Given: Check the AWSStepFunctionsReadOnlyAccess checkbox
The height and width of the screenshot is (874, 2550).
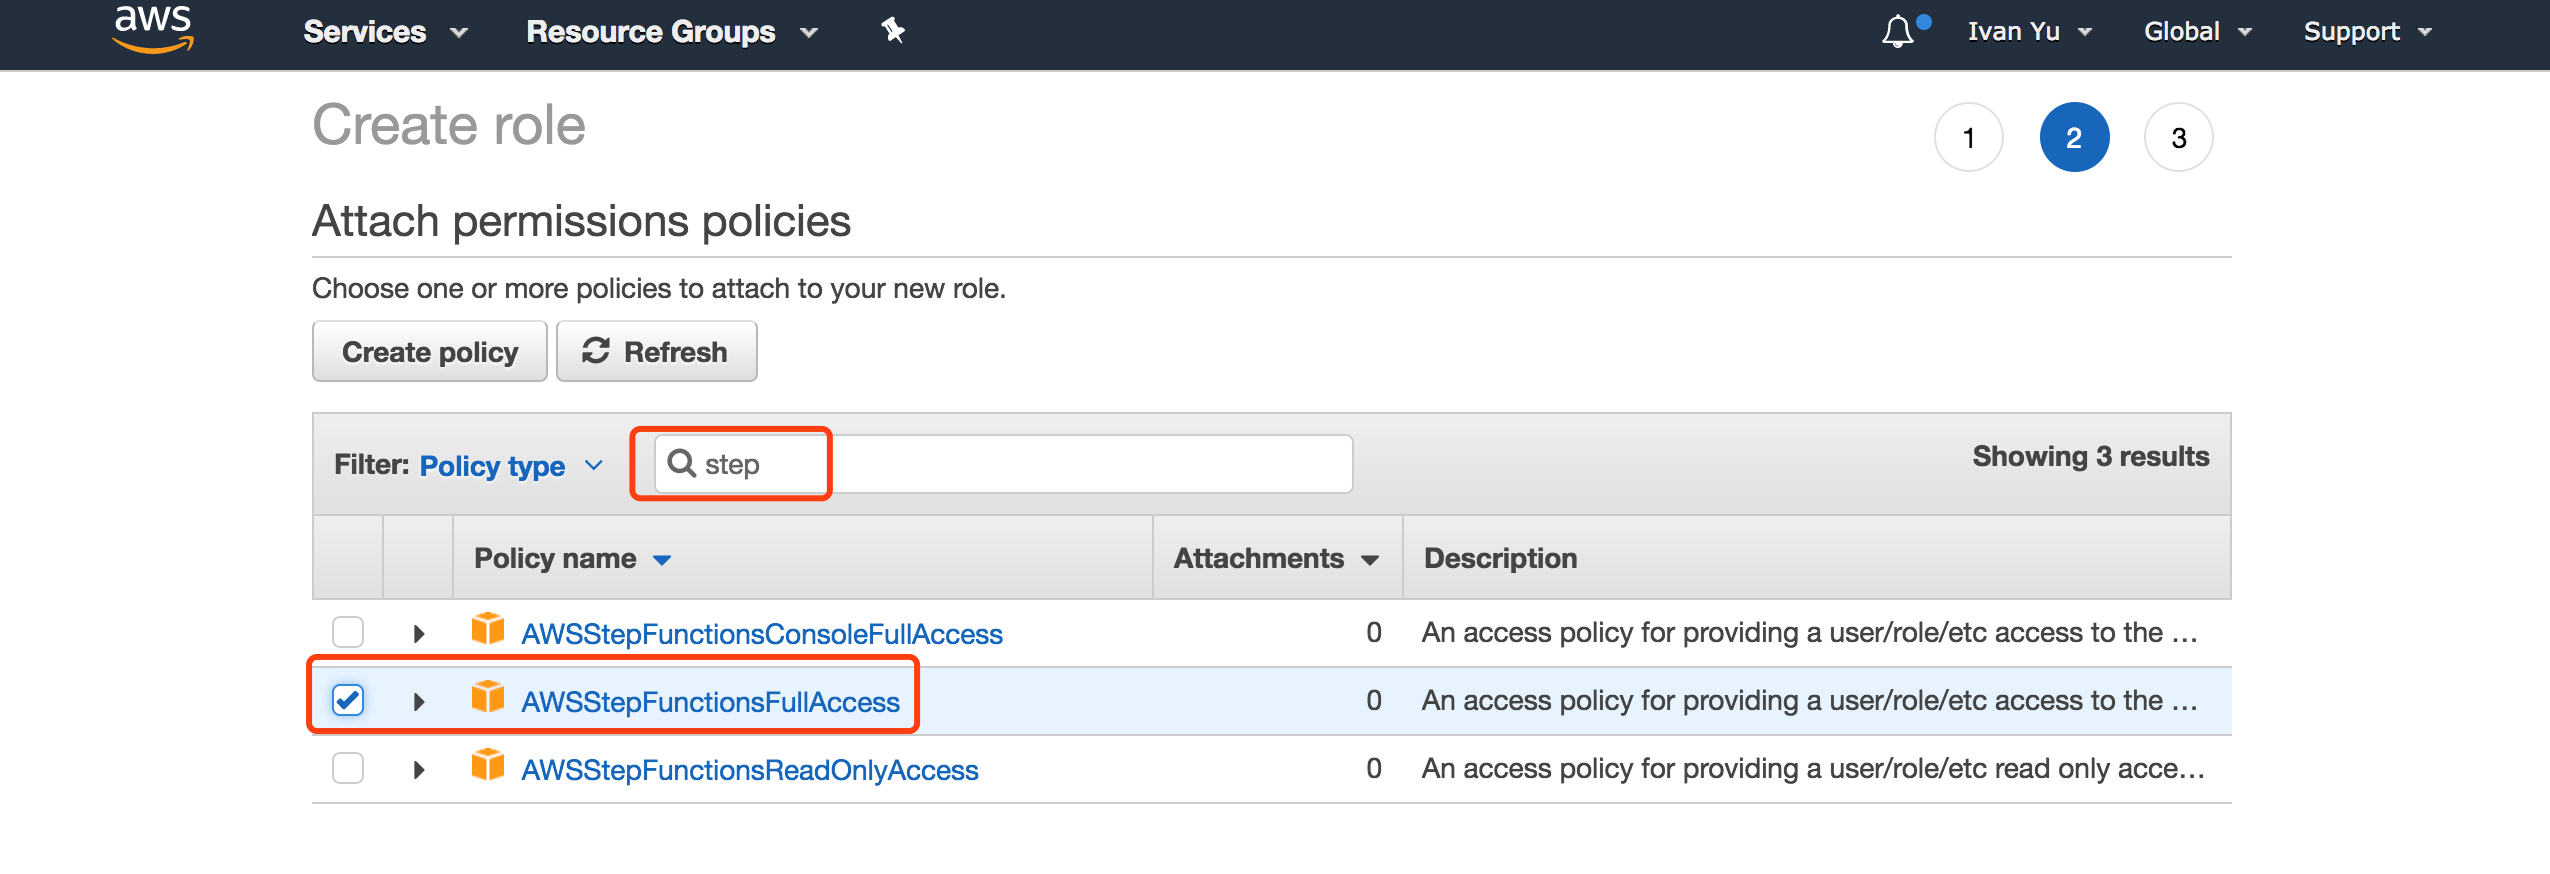Looking at the screenshot, I should (x=348, y=768).
